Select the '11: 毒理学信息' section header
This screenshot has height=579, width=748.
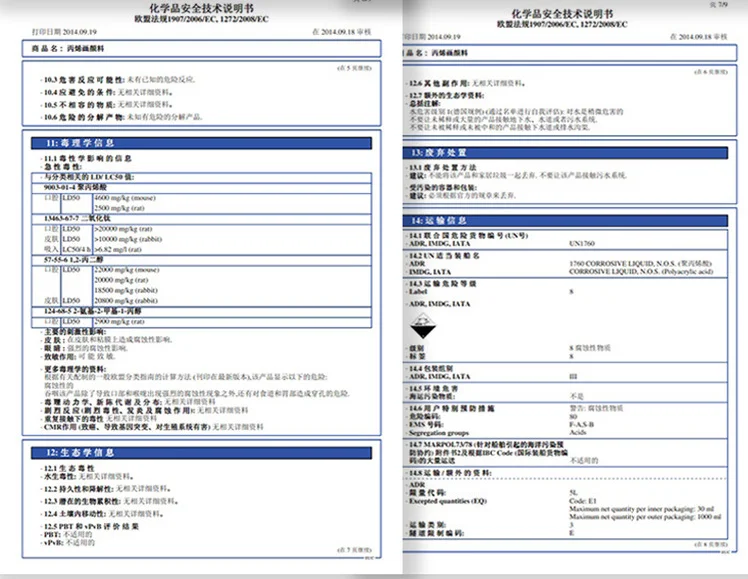201,143
